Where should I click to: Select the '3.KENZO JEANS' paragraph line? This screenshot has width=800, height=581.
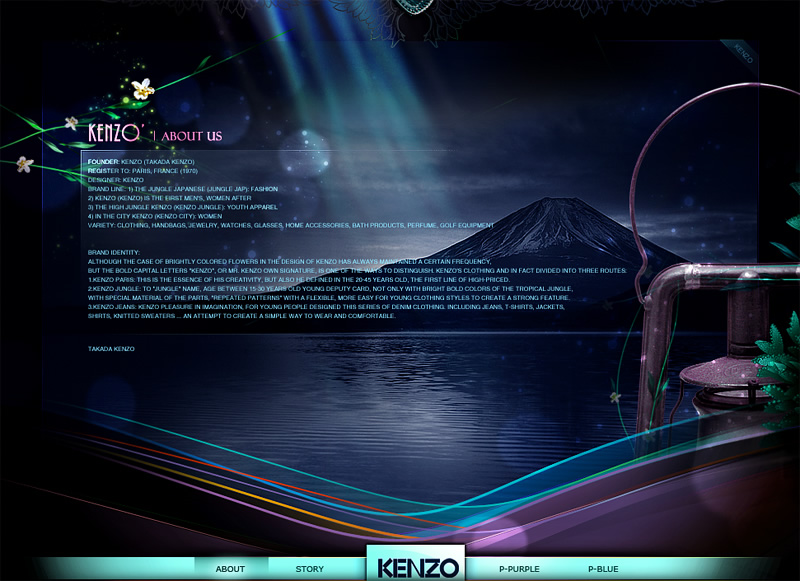[326, 307]
